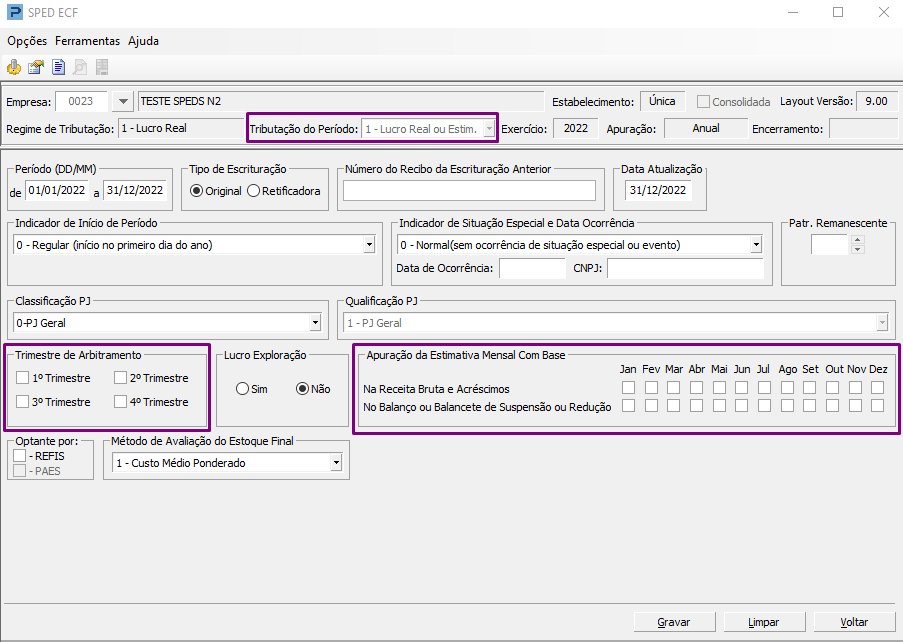Focus the Data de Ocorrência field

533,268
